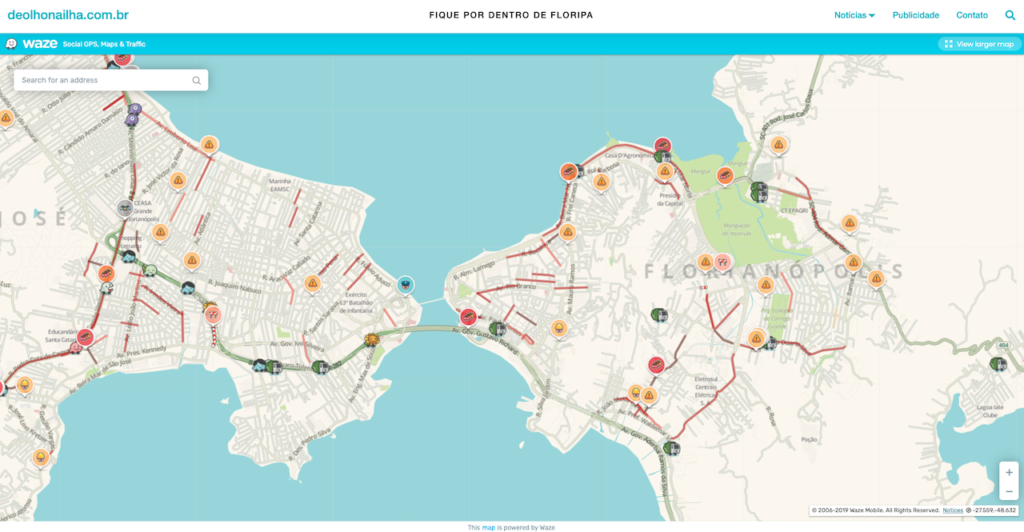This screenshot has height=532, width=1024.
Task: Click the CEASA Grande Florianópolis map marker
Action: 124,207
